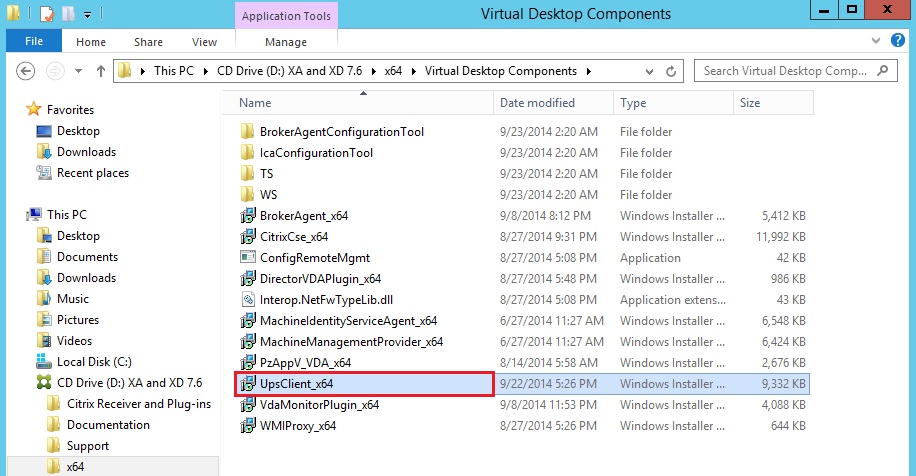Image resolution: width=916 pixels, height=476 pixels.
Task: Click the BrokerAgent_x64 installer icon
Action: [x=247, y=216]
